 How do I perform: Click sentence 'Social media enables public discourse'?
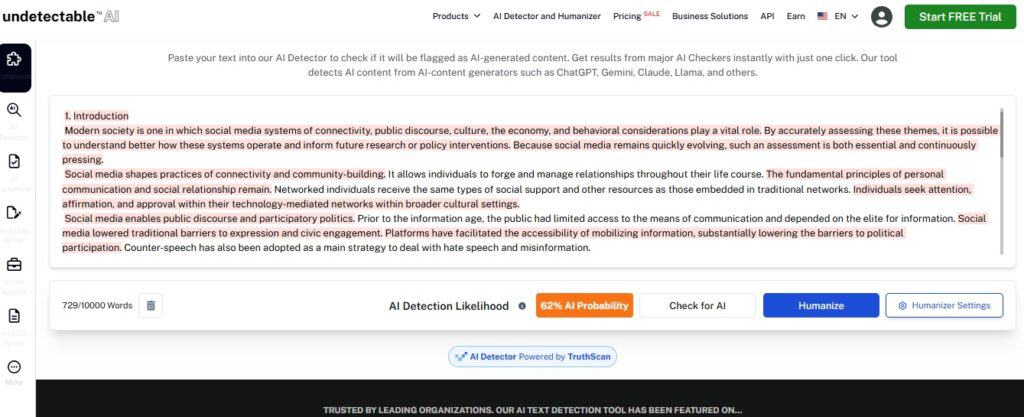pyautogui.click(x=210, y=218)
